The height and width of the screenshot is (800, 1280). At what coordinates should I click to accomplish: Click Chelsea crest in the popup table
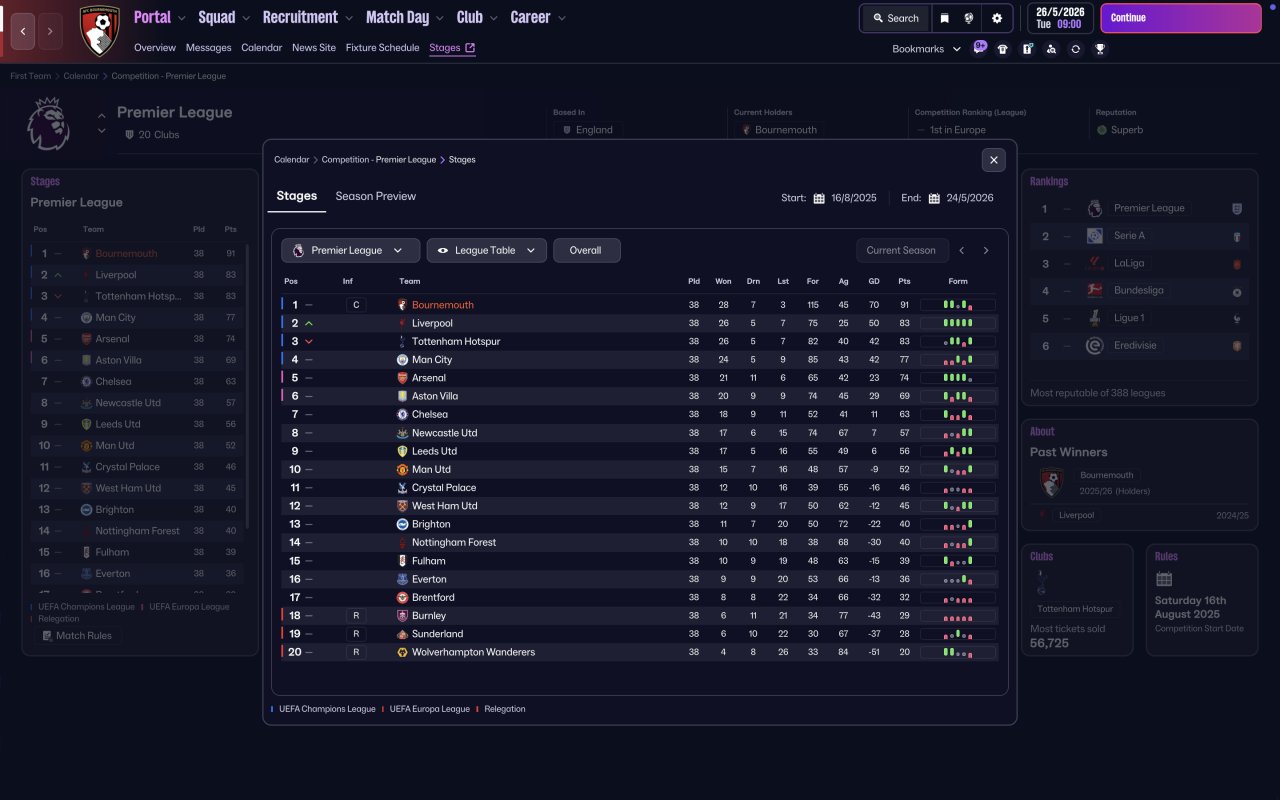coord(402,414)
